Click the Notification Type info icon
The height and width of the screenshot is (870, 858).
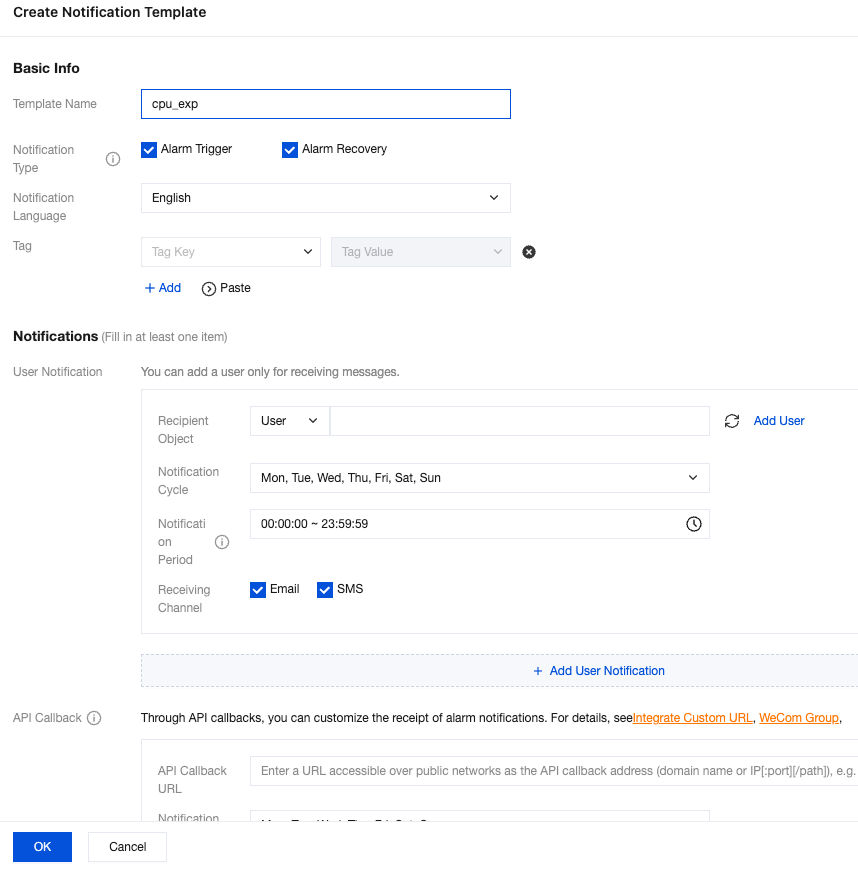point(113,159)
